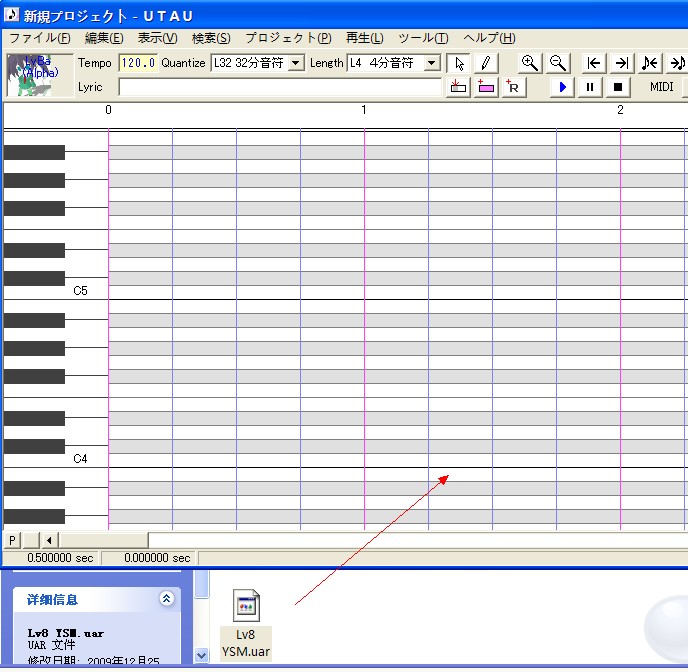Screen dimensions: 688x672
Task: Select the Lv8 YSM.uar file icon
Action: pyautogui.click(x=246, y=606)
